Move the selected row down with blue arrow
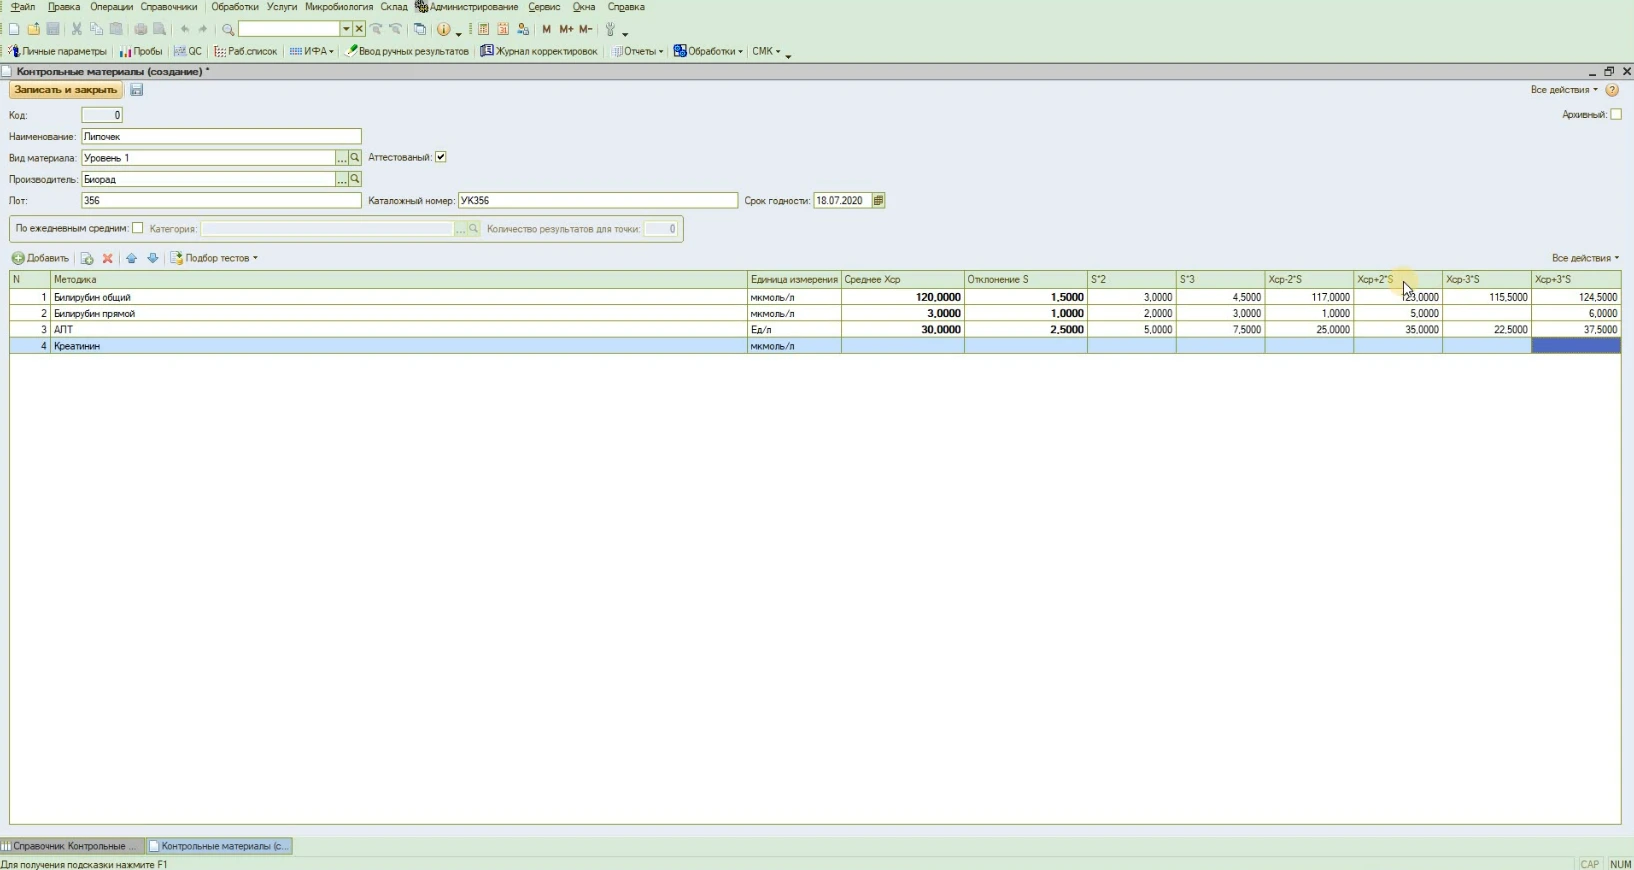Screen dimensions: 1634x870 (x=153, y=258)
